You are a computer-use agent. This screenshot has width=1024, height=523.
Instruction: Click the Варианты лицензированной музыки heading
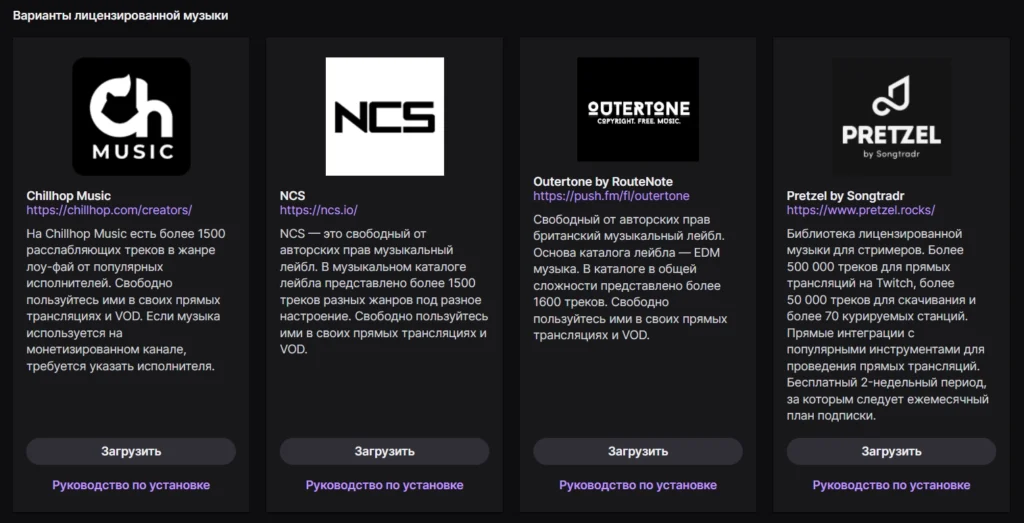[x=120, y=16]
